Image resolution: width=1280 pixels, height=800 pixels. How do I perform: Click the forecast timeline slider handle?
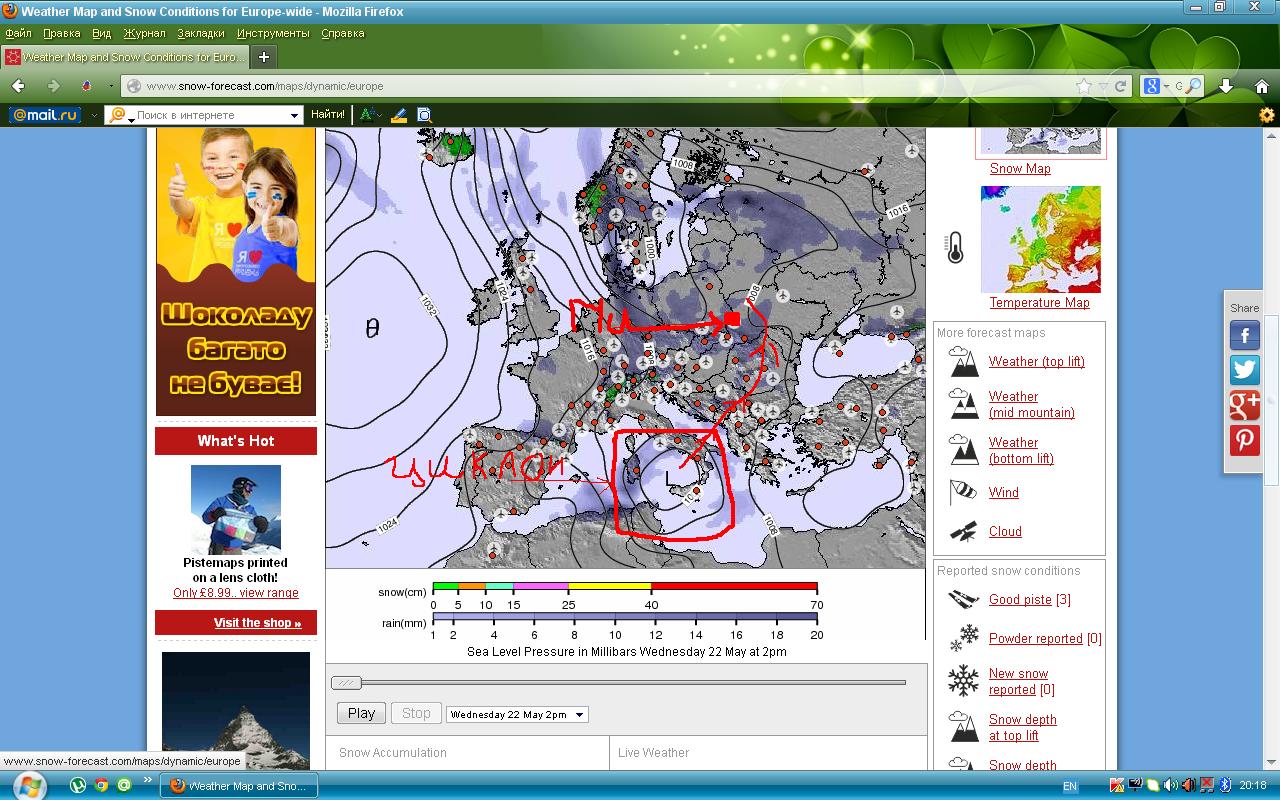click(x=347, y=683)
